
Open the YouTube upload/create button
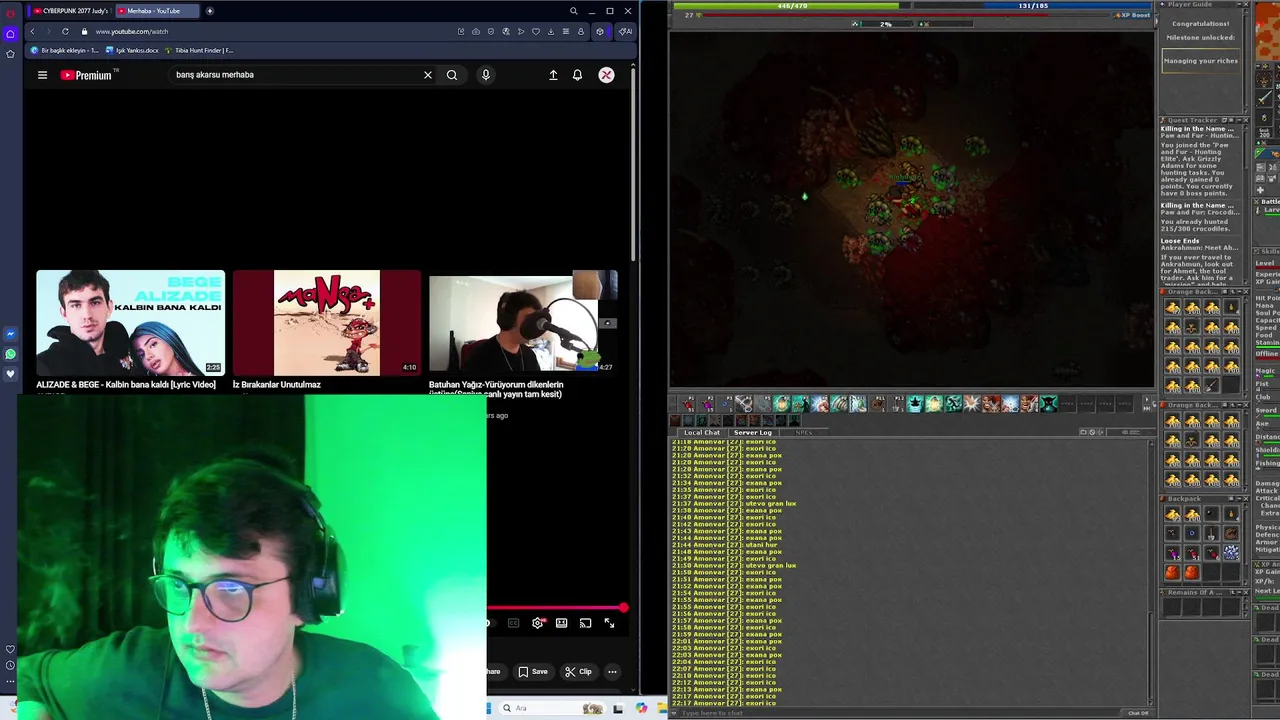coord(553,75)
